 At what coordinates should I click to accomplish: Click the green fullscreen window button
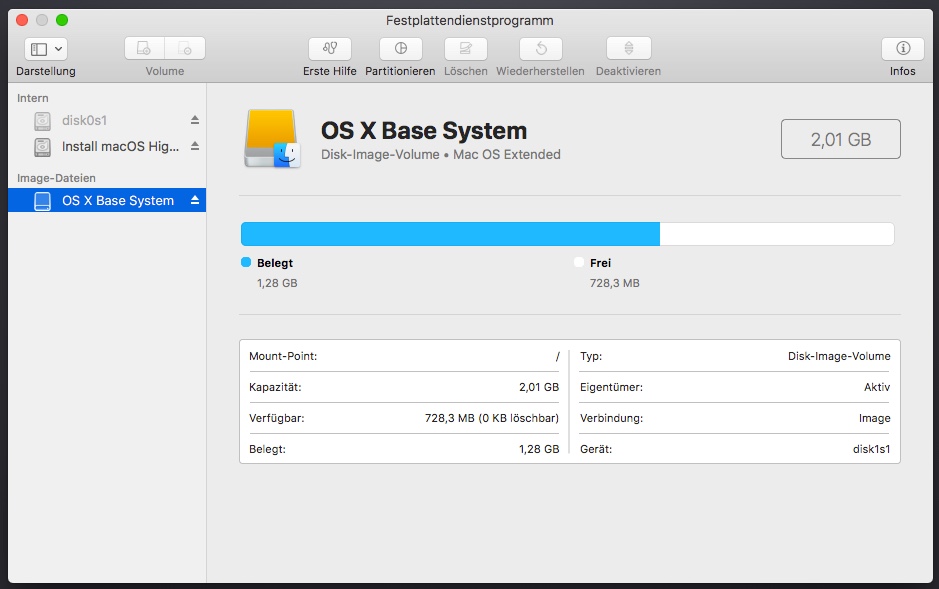pos(62,20)
